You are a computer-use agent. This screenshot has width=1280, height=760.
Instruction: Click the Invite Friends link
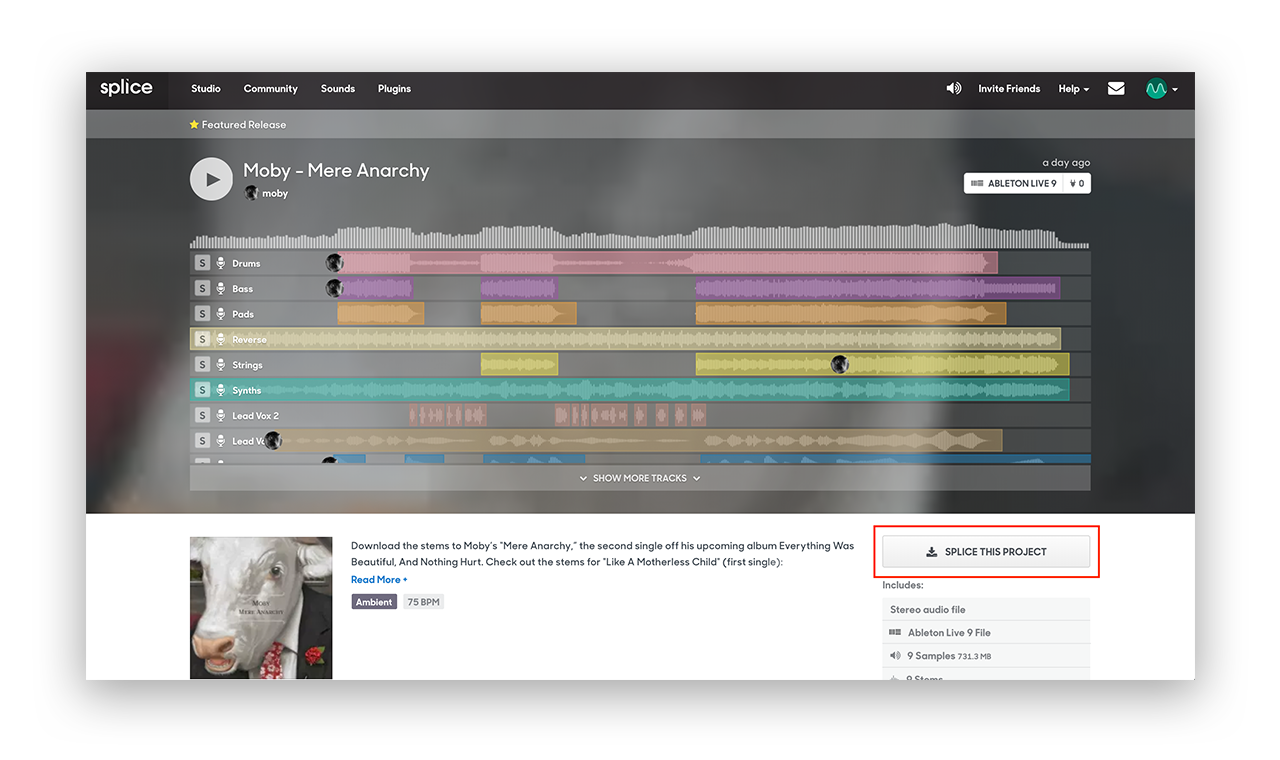pos(1009,88)
